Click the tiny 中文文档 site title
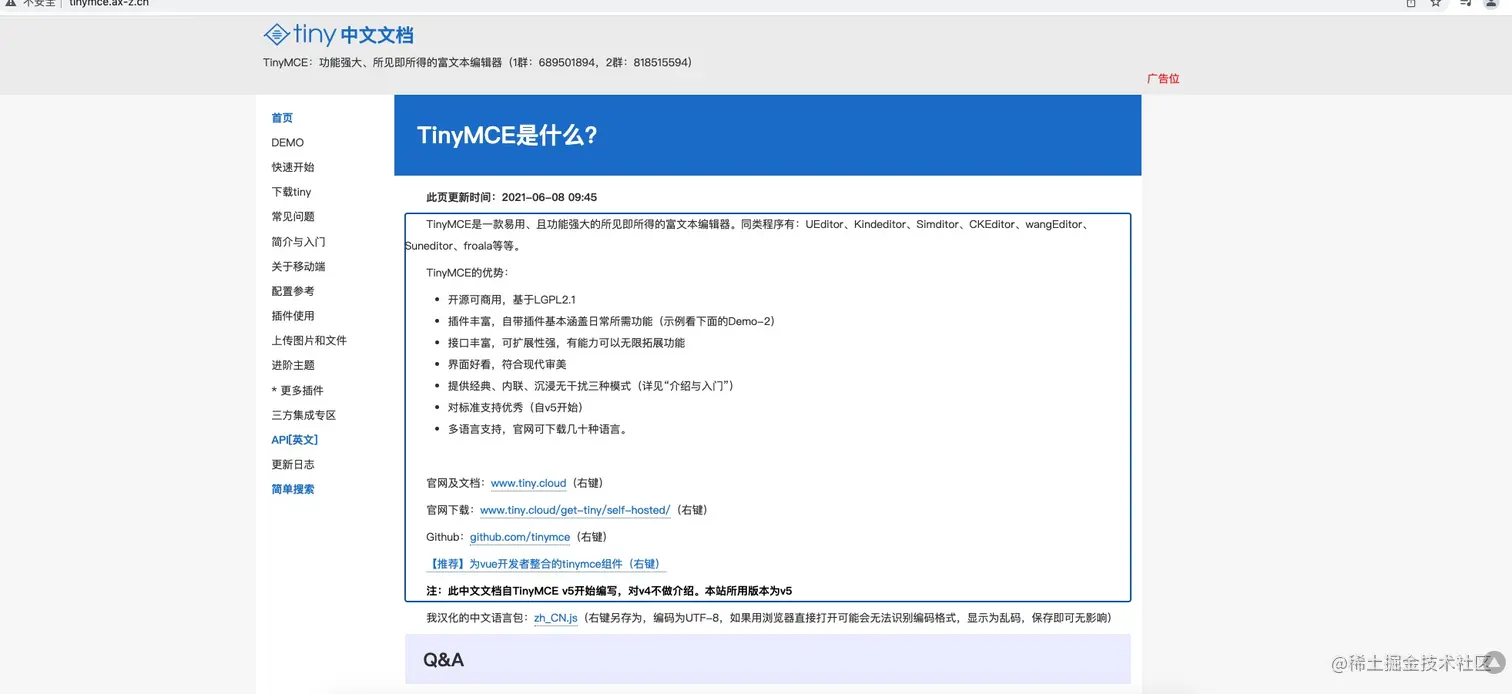 coord(338,35)
